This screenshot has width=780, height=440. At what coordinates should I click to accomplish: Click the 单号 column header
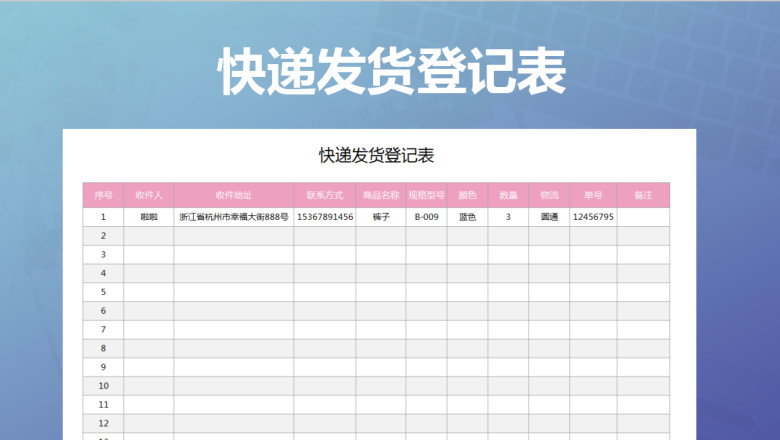pyautogui.click(x=593, y=195)
